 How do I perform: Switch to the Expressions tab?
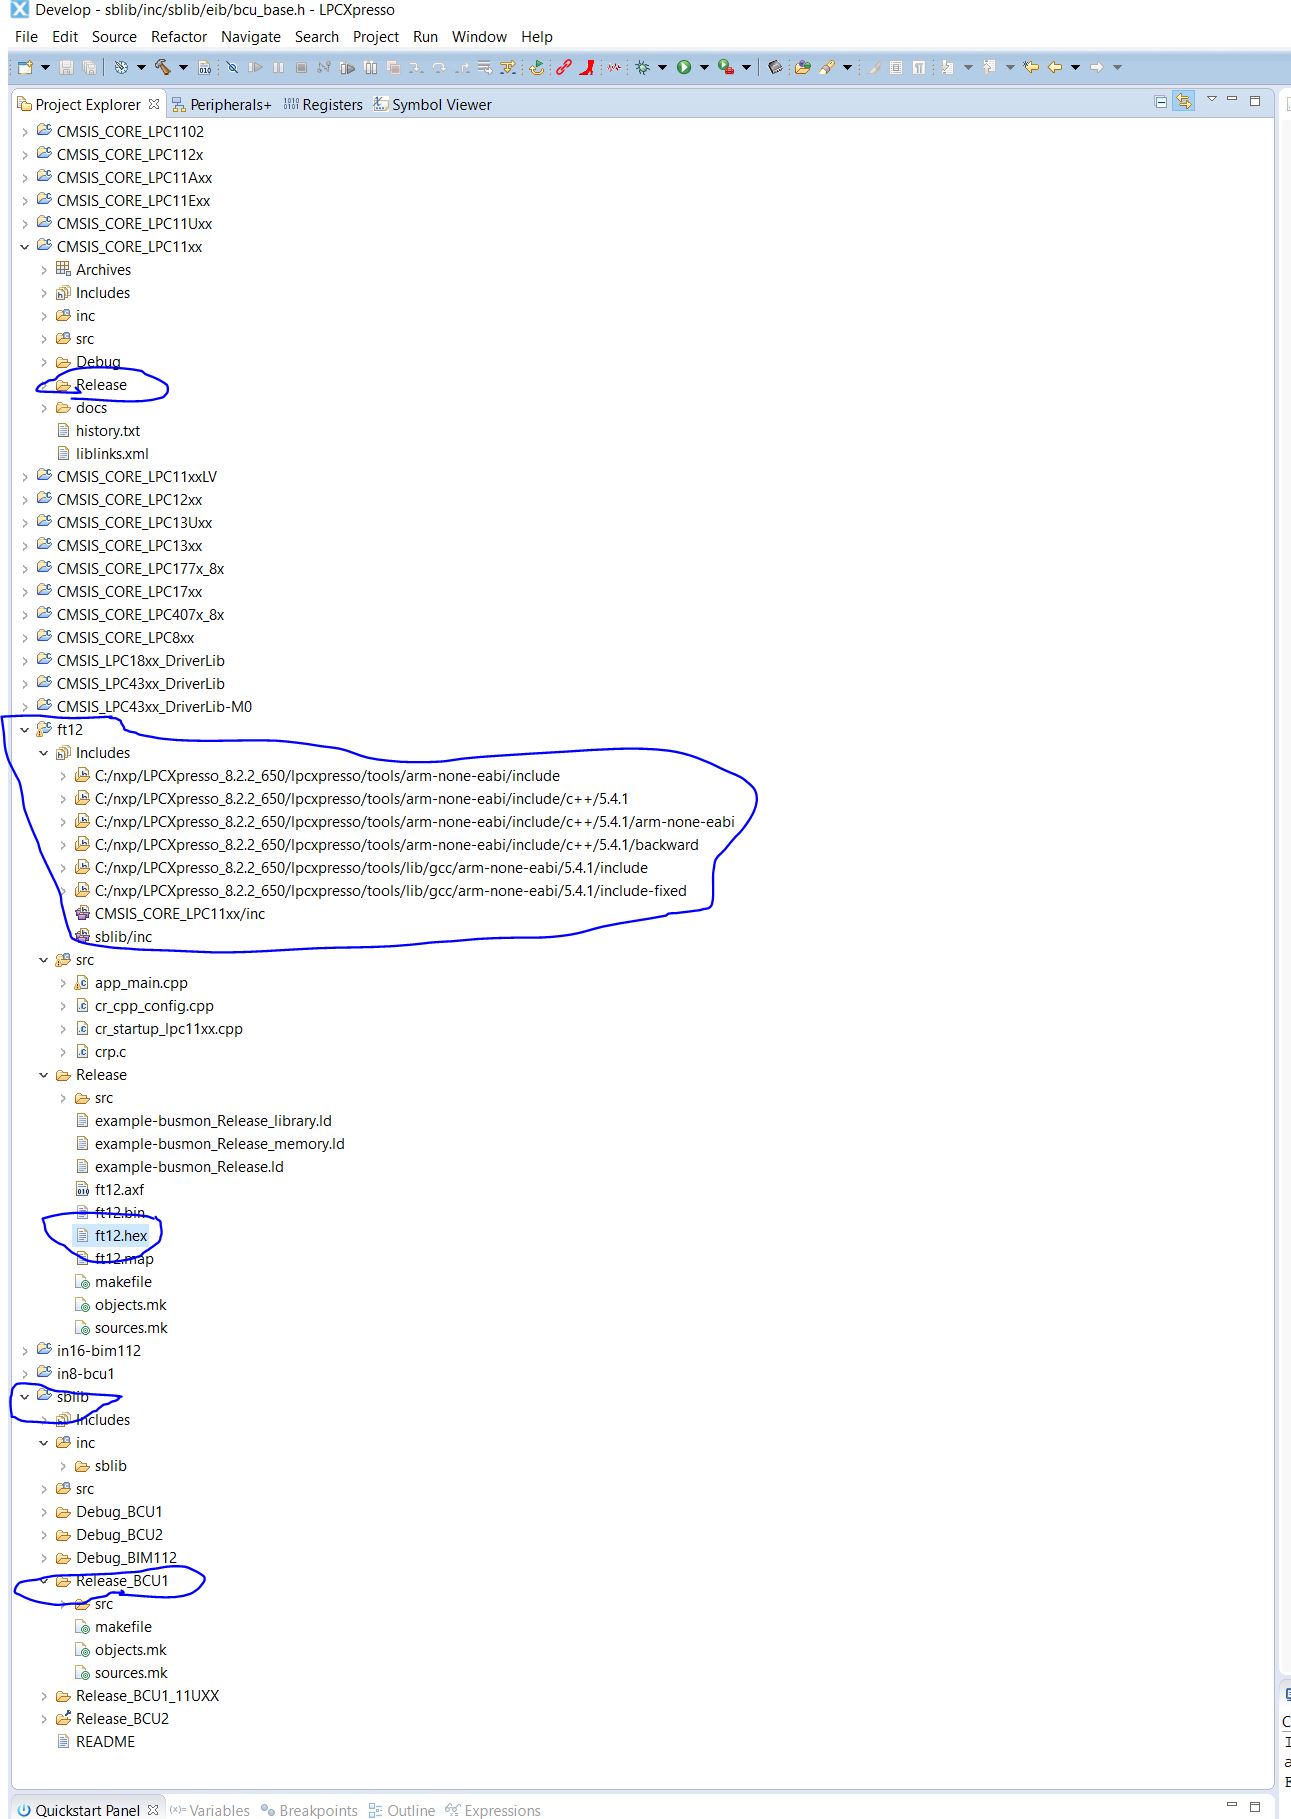pos(493,1810)
